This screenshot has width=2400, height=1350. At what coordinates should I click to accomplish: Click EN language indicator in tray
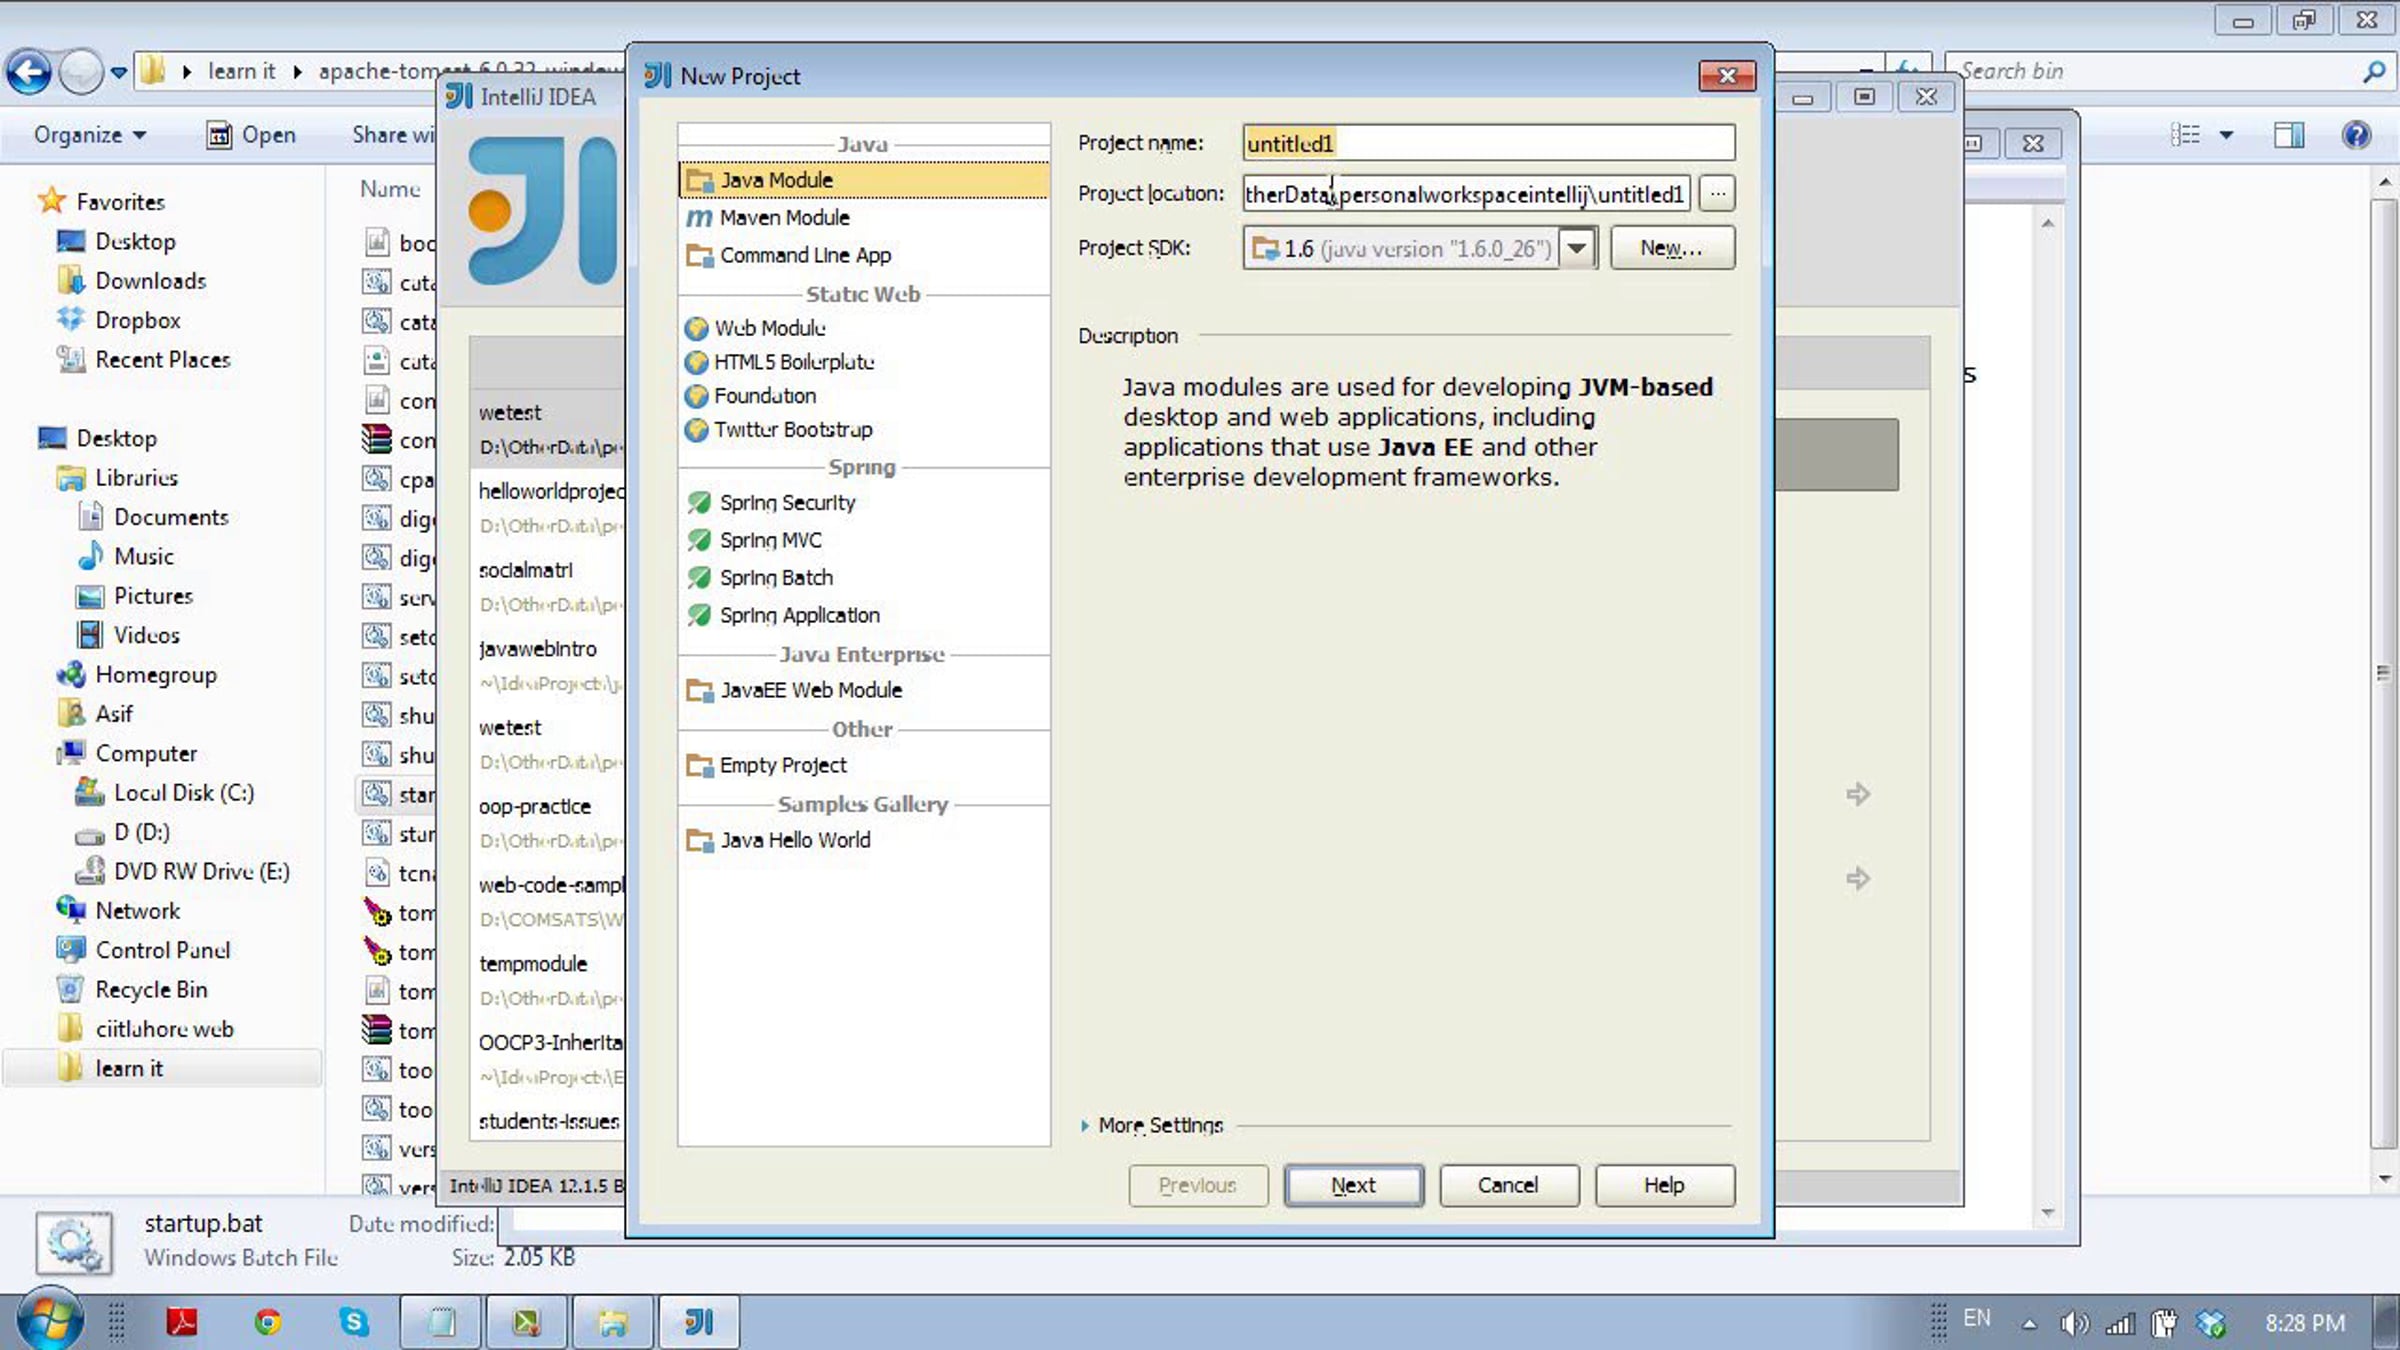tap(1977, 1319)
